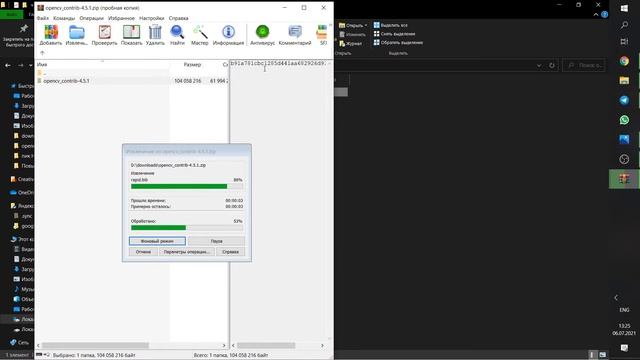Open the Операции menu
This screenshot has width=640, height=360.
(x=91, y=18)
